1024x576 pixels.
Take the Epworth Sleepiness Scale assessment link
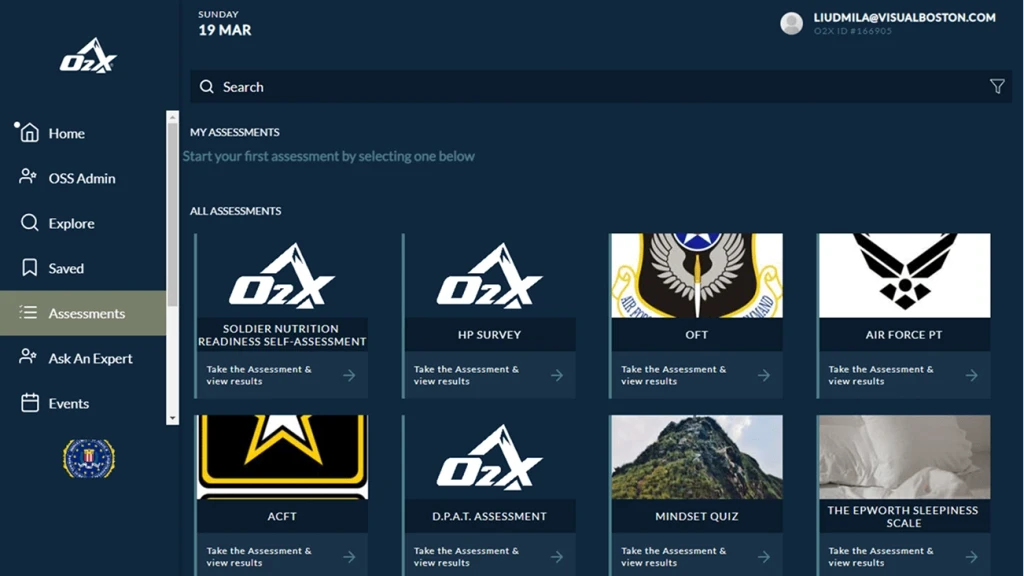pos(881,557)
